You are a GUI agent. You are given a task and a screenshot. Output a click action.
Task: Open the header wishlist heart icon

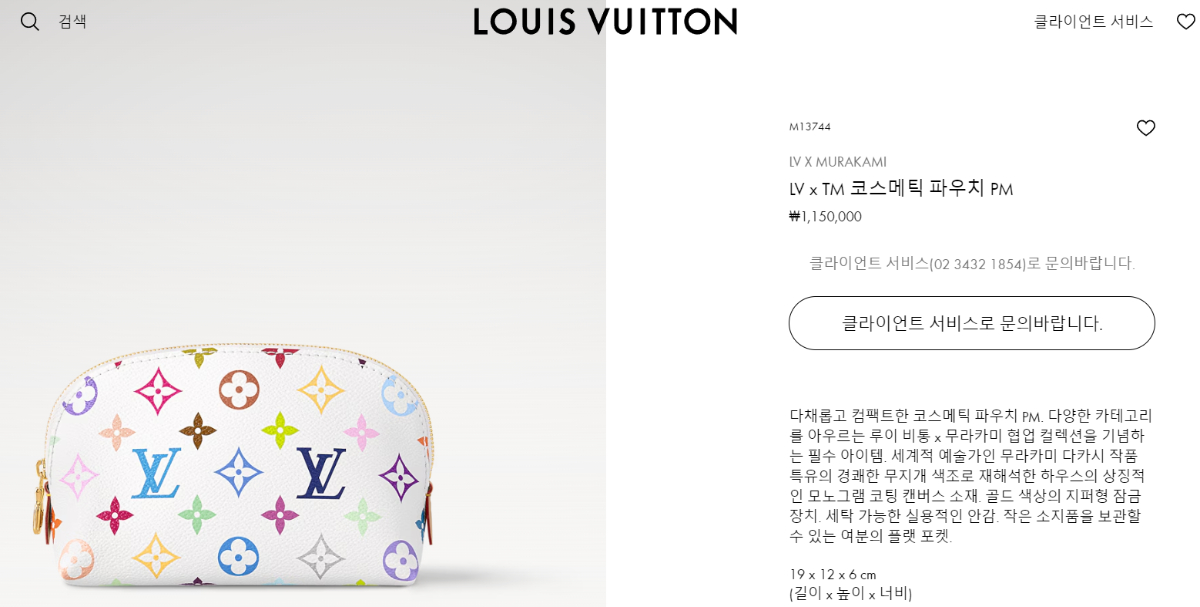coord(1186,21)
